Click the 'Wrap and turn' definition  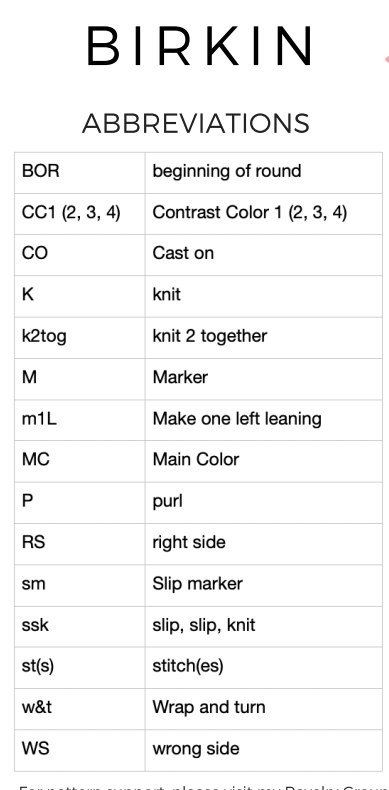pyautogui.click(x=209, y=707)
